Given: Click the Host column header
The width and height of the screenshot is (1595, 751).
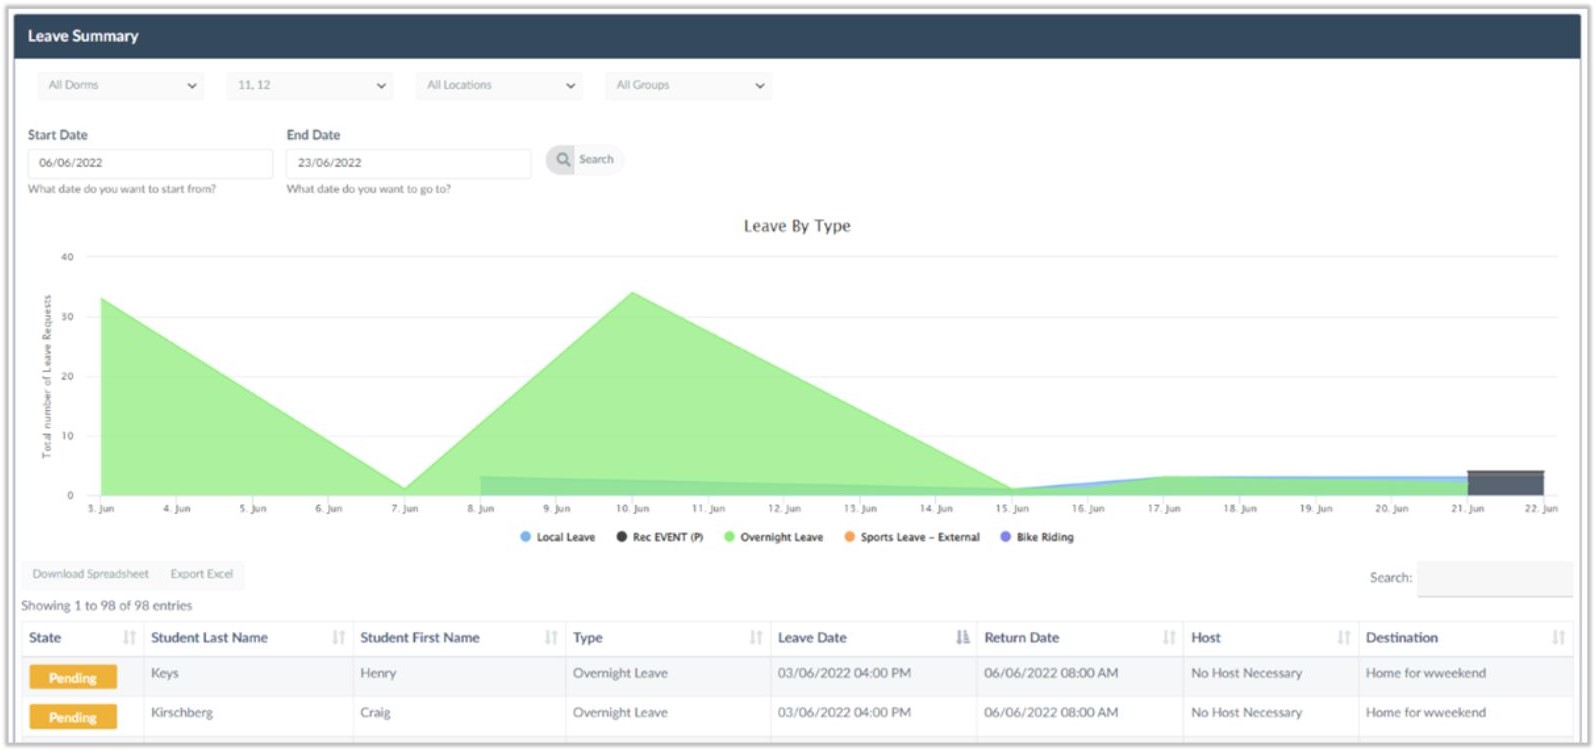Looking at the screenshot, I should 1271,638.
